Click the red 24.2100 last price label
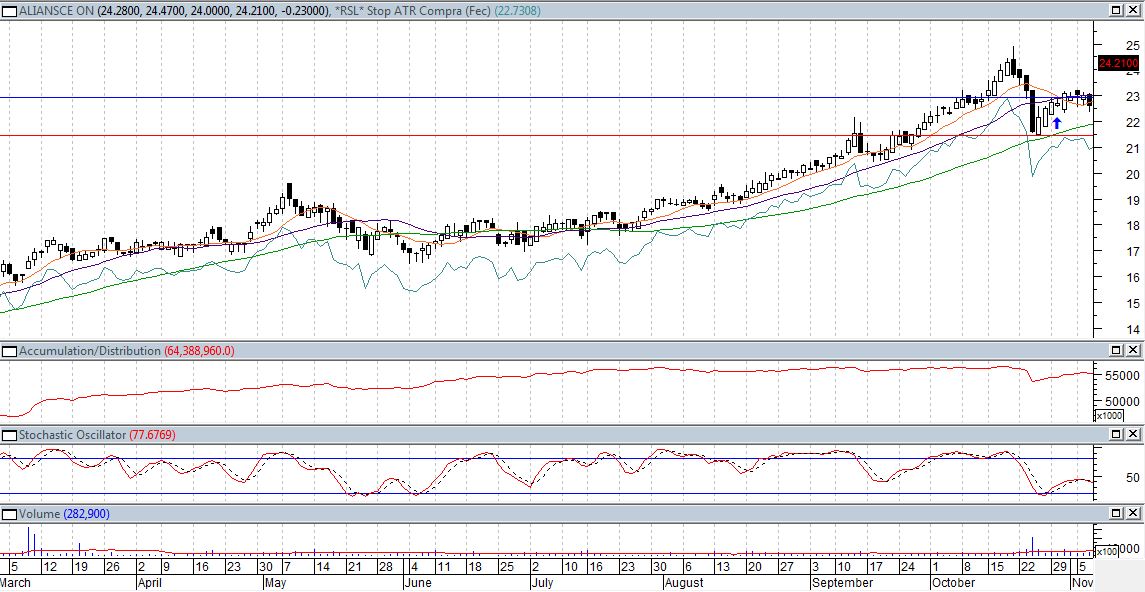The height and width of the screenshot is (592, 1145). [1118, 63]
